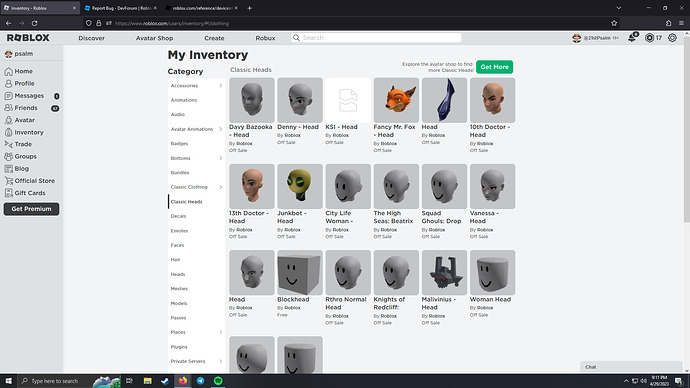Click the Roblox search field

(376, 38)
